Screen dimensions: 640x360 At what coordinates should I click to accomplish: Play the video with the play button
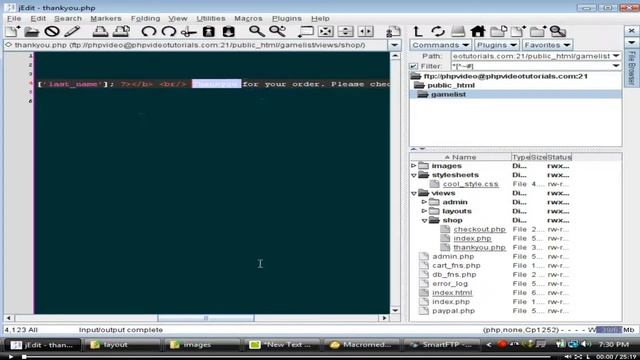tap(11, 357)
